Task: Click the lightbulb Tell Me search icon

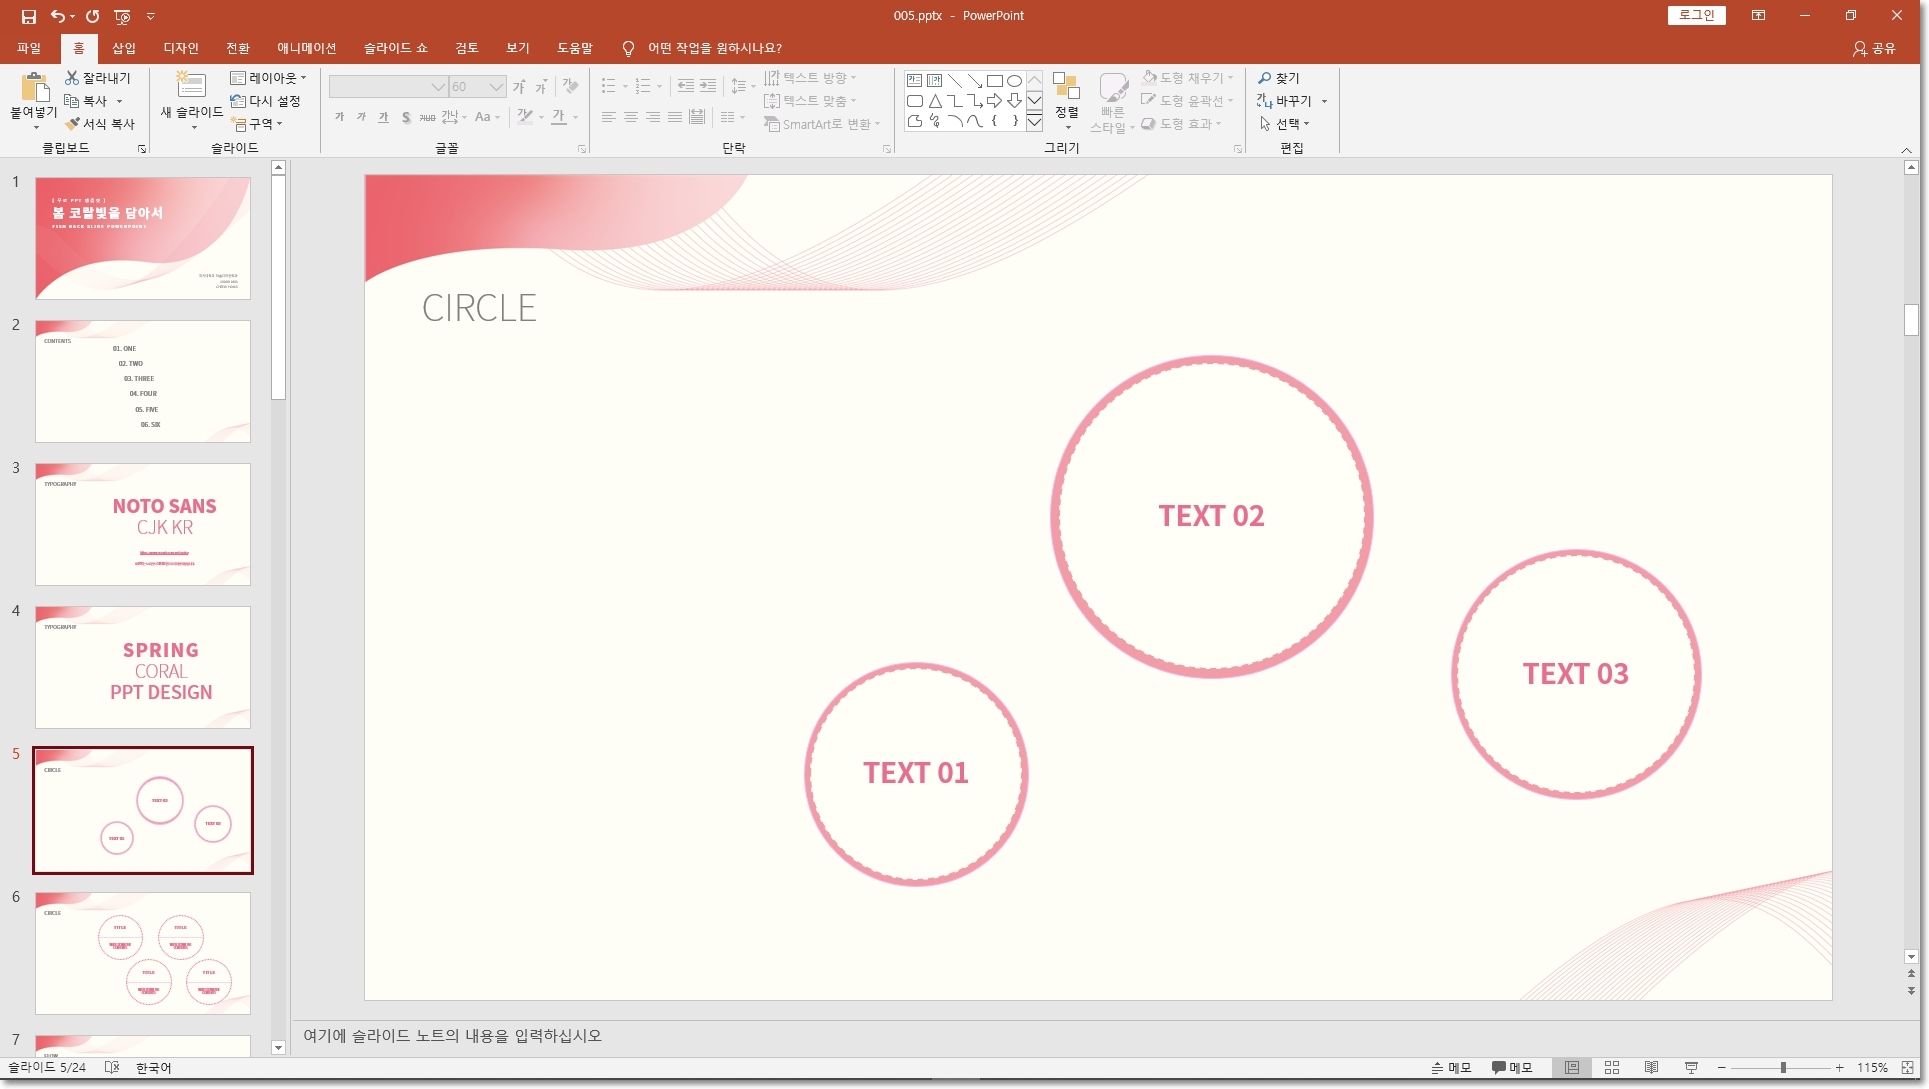Action: pos(628,48)
